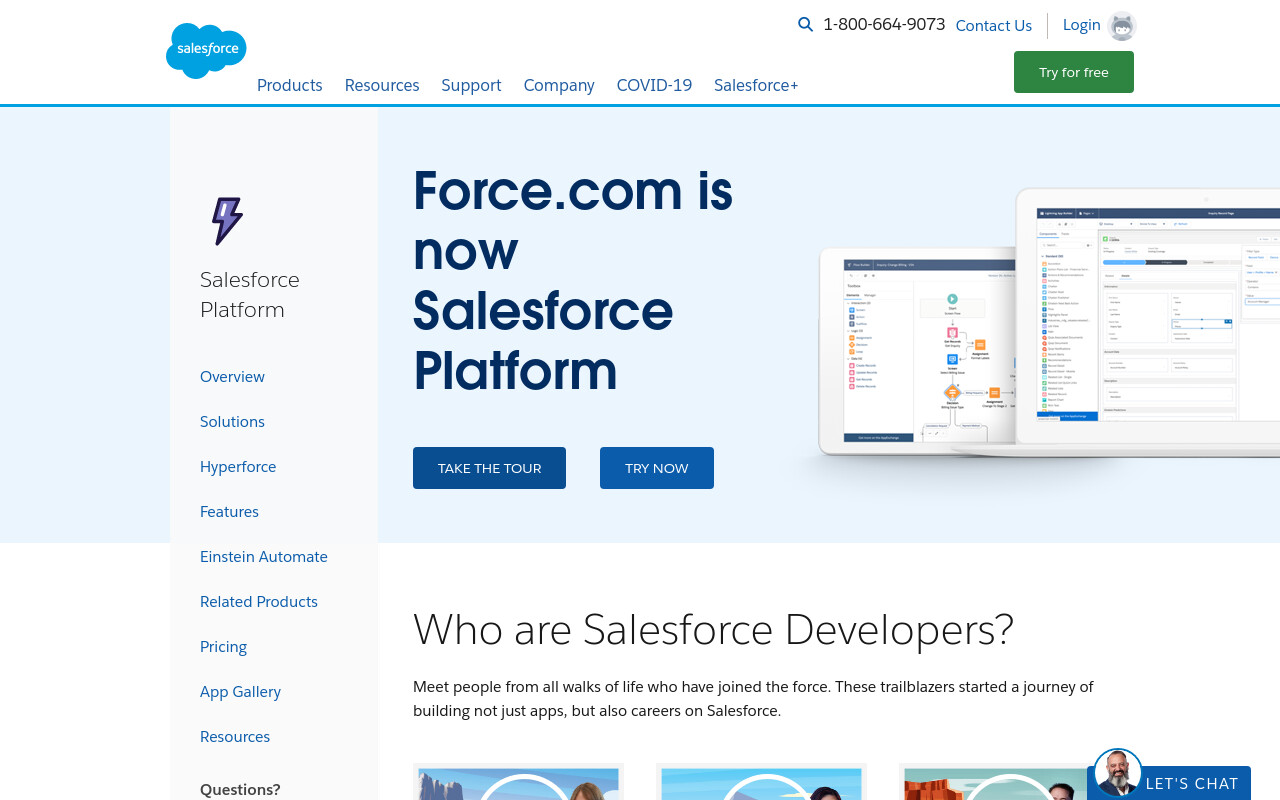Image resolution: width=1280 pixels, height=800 pixels.
Task: Click the TRY NOW button
Action: [x=657, y=468]
